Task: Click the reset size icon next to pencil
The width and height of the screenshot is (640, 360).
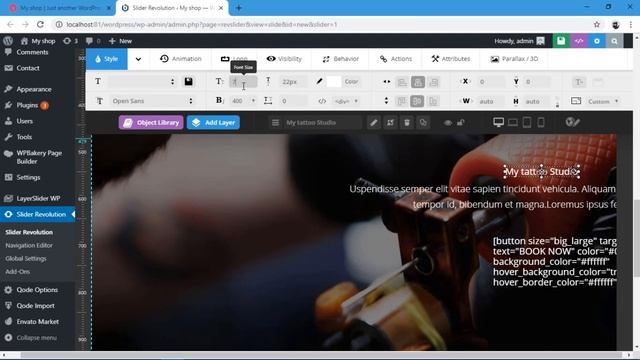Action: 390,122
